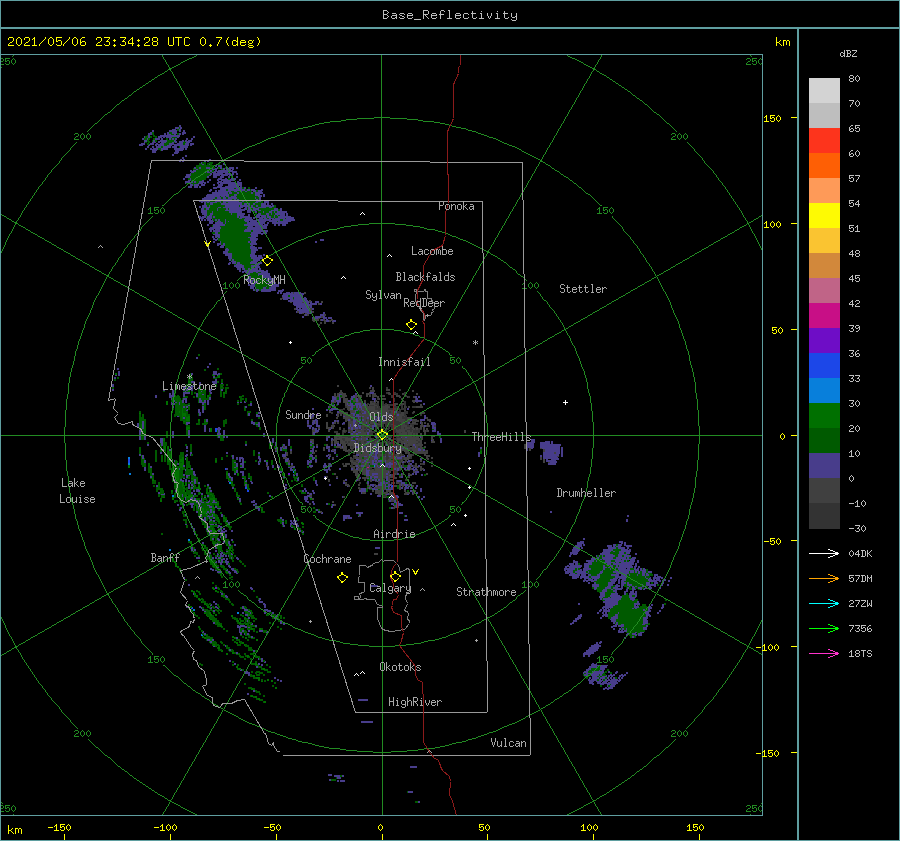Click the yellow diamond marker near Red Deer
This screenshot has width=900, height=841.
pyautogui.click(x=411, y=325)
